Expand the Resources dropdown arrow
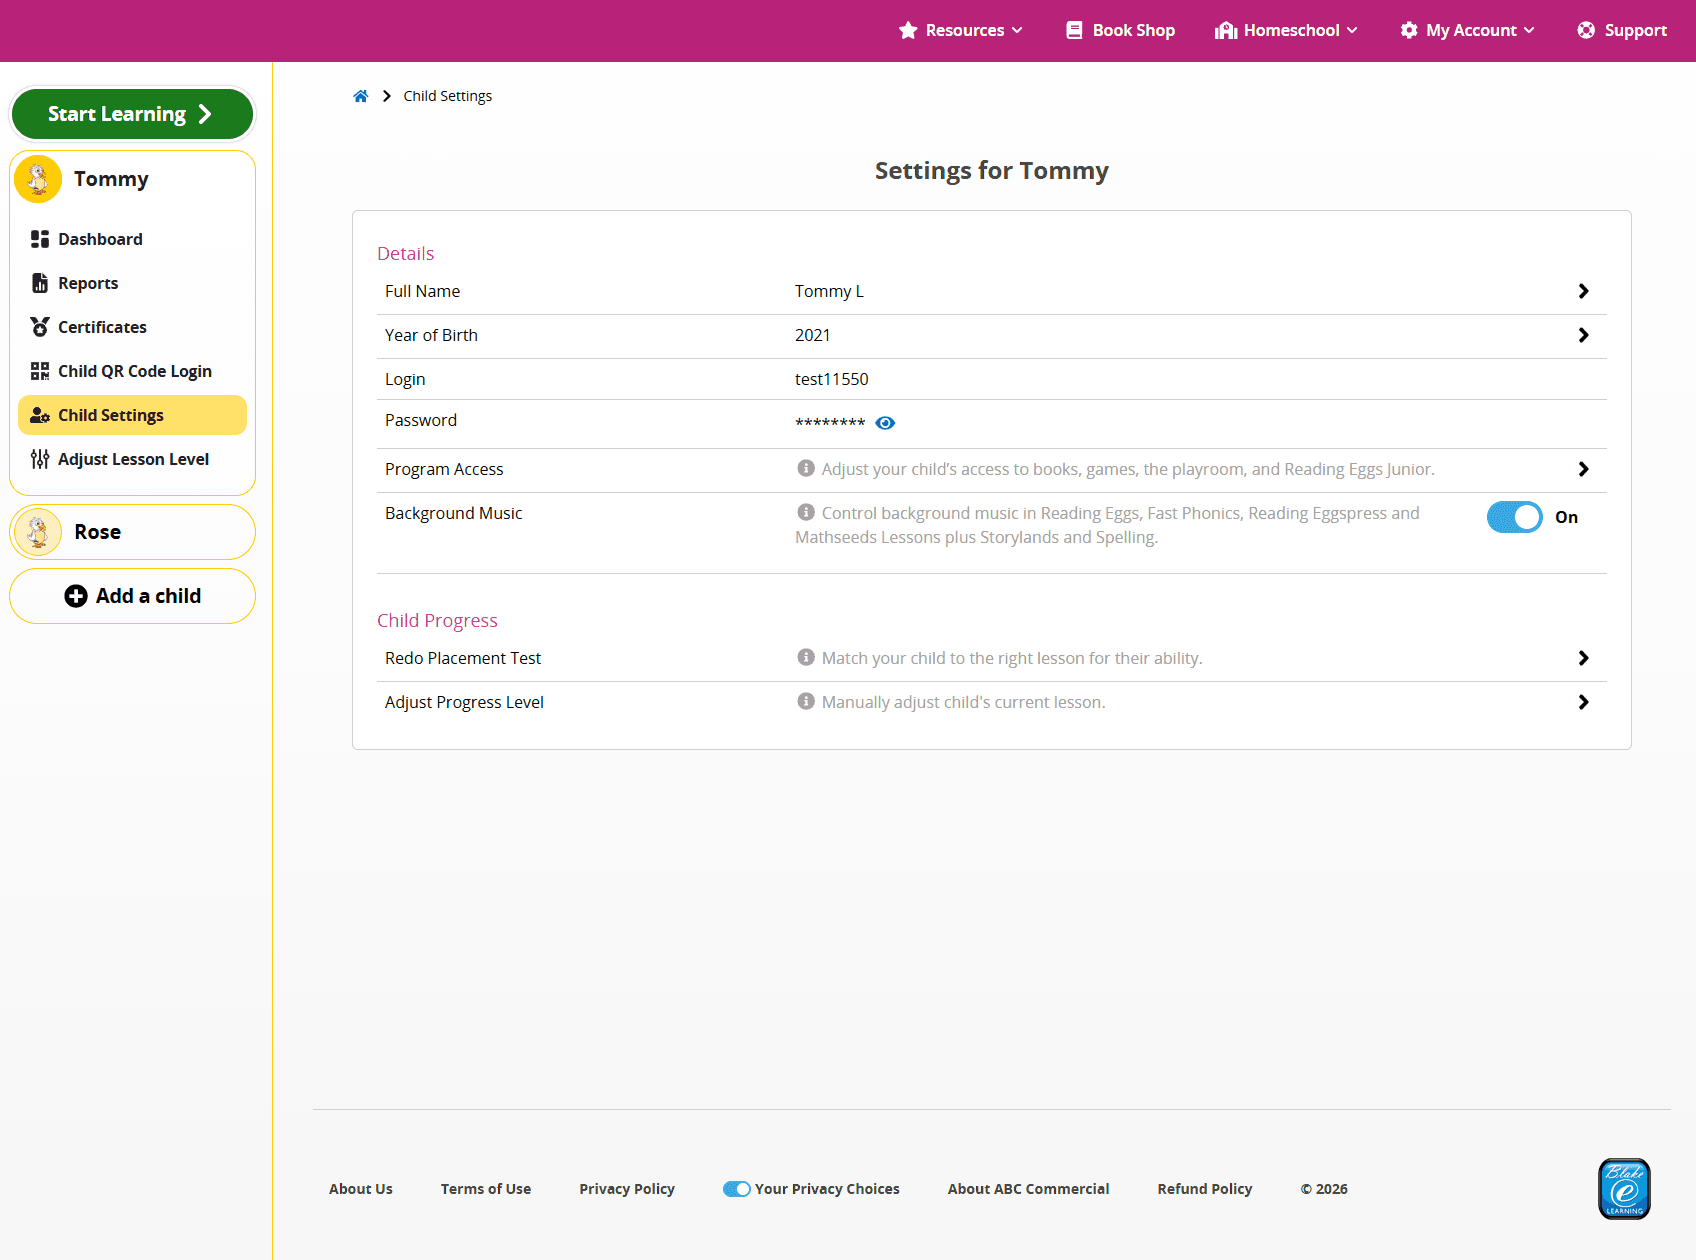 click(1017, 30)
